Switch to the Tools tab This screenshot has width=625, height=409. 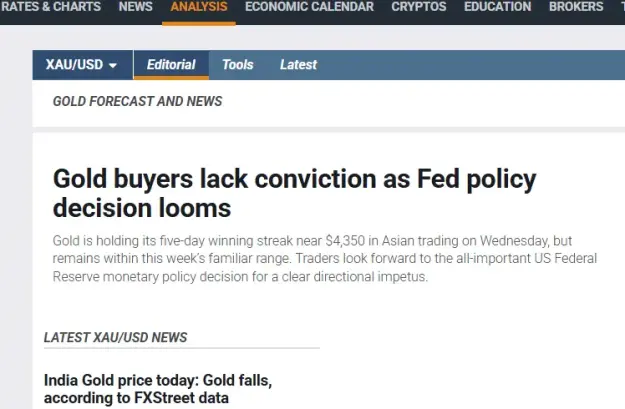[x=238, y=65]
